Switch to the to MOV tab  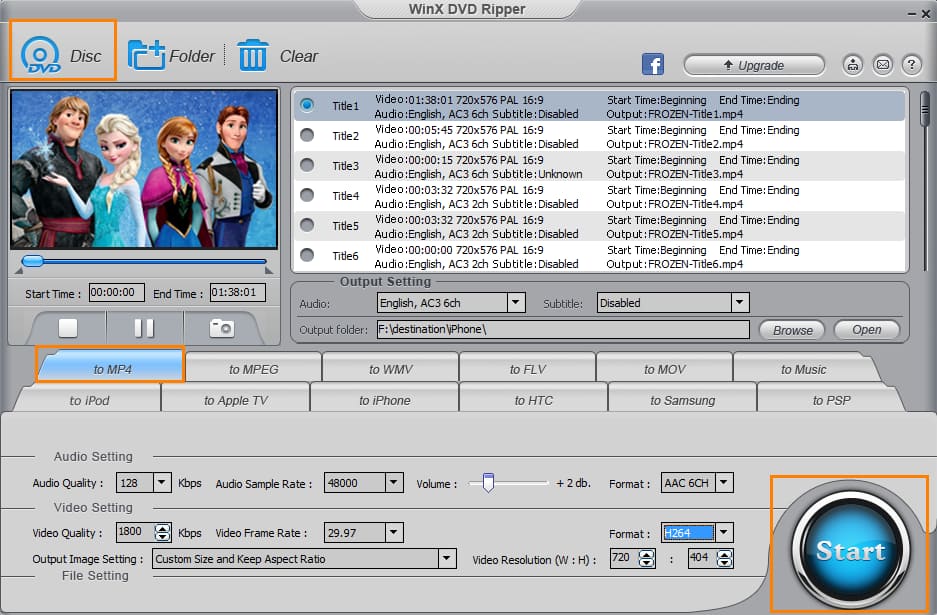(x=664, y=369)
